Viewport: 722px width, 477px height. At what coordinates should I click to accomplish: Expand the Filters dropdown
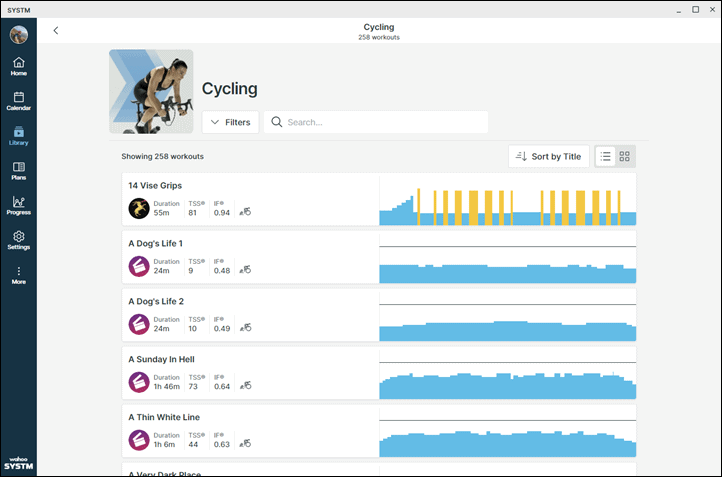click(x=230, y=122)
